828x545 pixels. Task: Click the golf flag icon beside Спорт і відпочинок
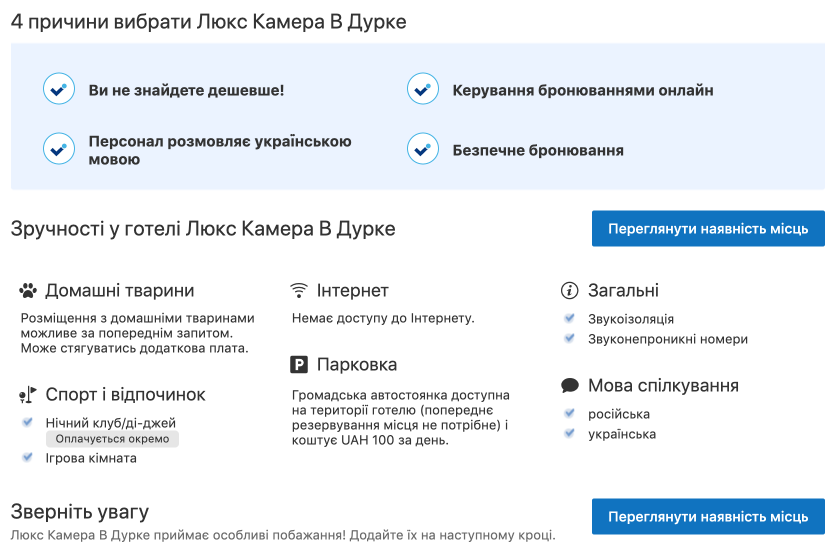click(28, 394)
